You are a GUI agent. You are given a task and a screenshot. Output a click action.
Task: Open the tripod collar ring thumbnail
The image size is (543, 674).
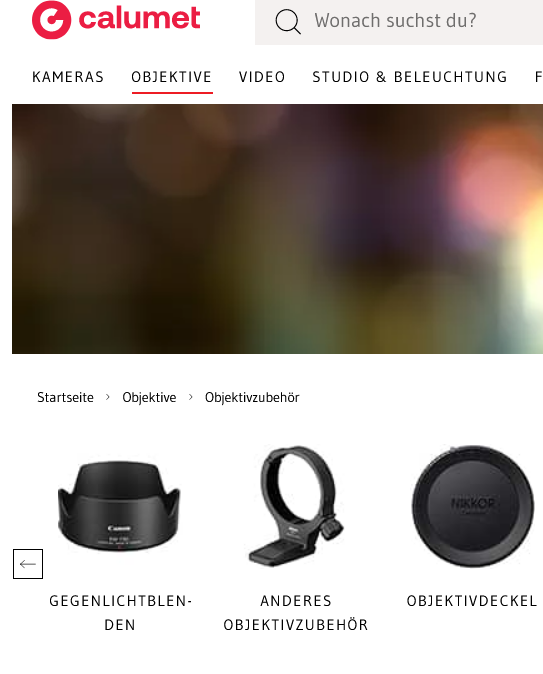point(296,506)
